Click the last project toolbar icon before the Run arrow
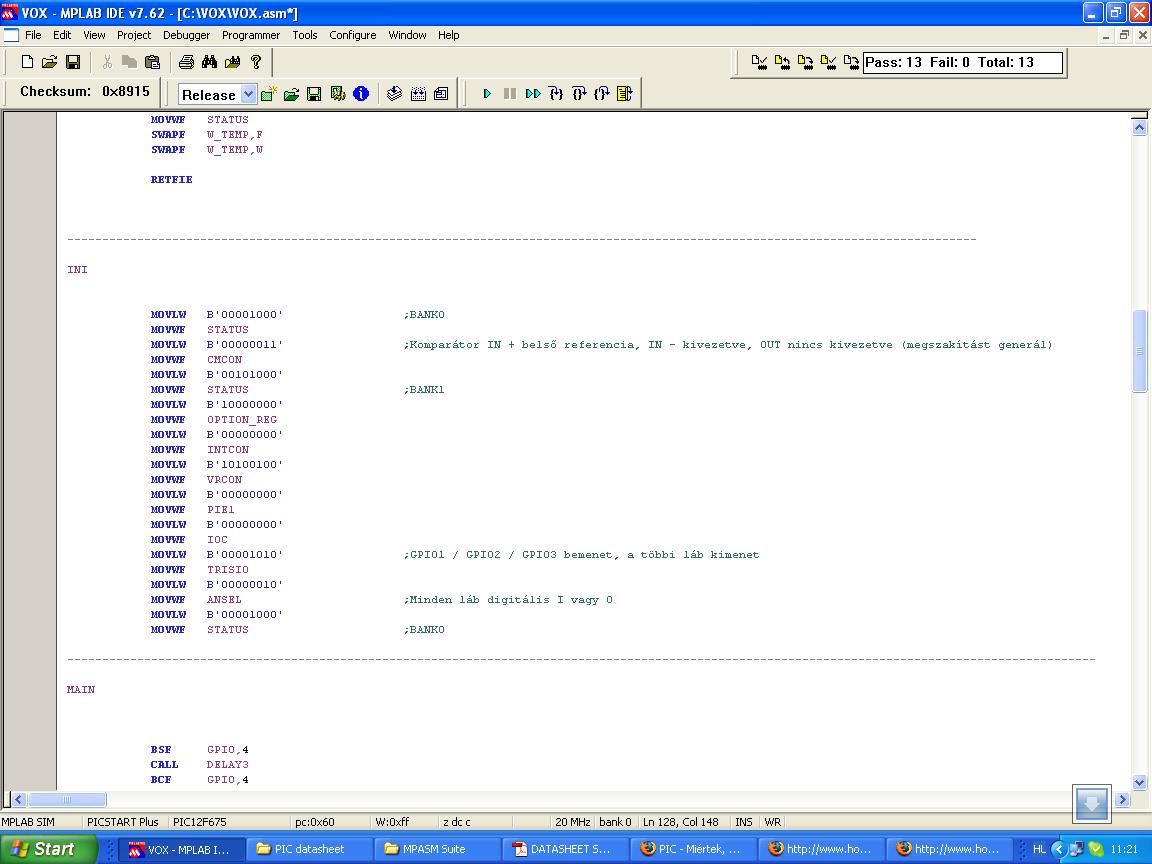The height and width of the screenshot is (864, 1152). 441,93
